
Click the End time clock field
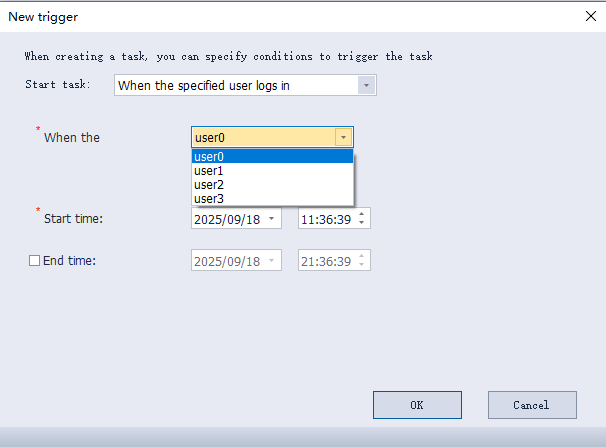[325, 261]
